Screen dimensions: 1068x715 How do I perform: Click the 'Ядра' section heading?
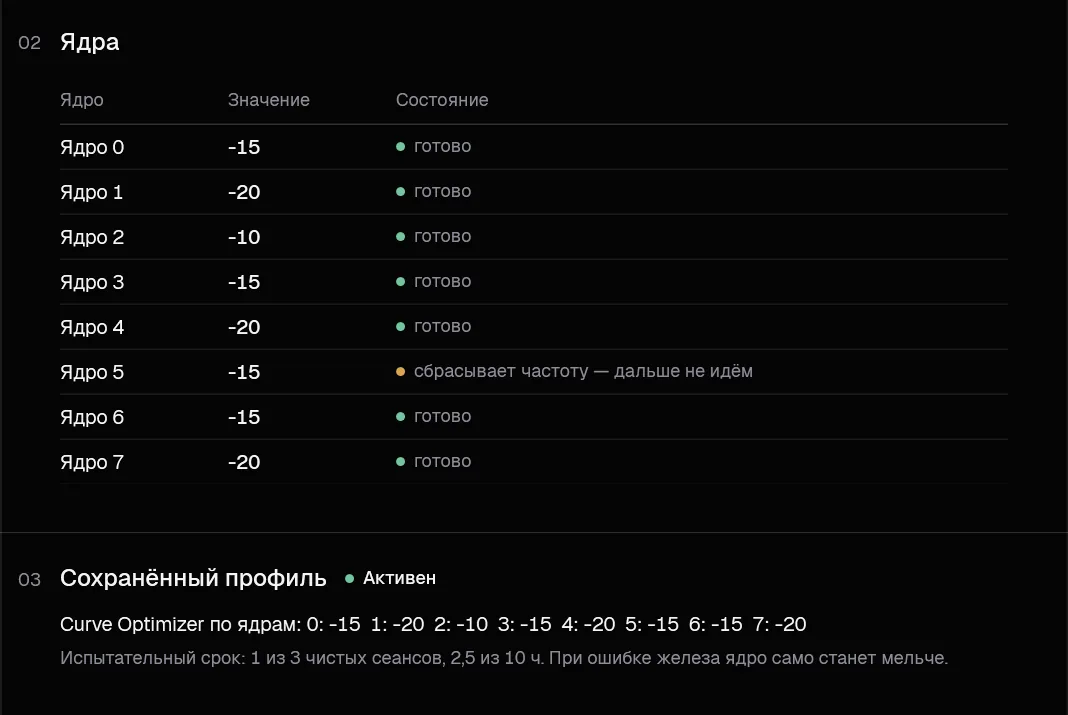pyautogui.click(x=89, y=42)
